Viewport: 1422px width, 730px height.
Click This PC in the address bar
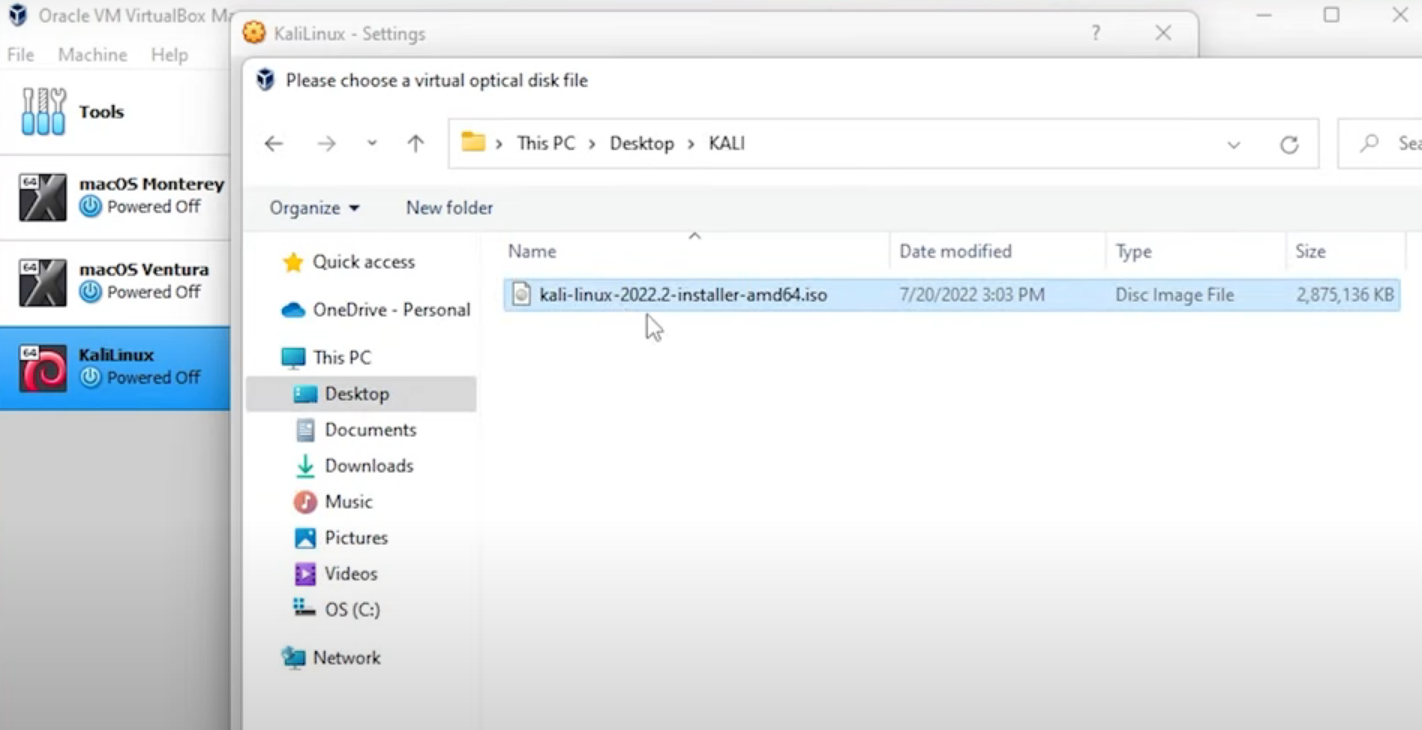tap(546, 144)
